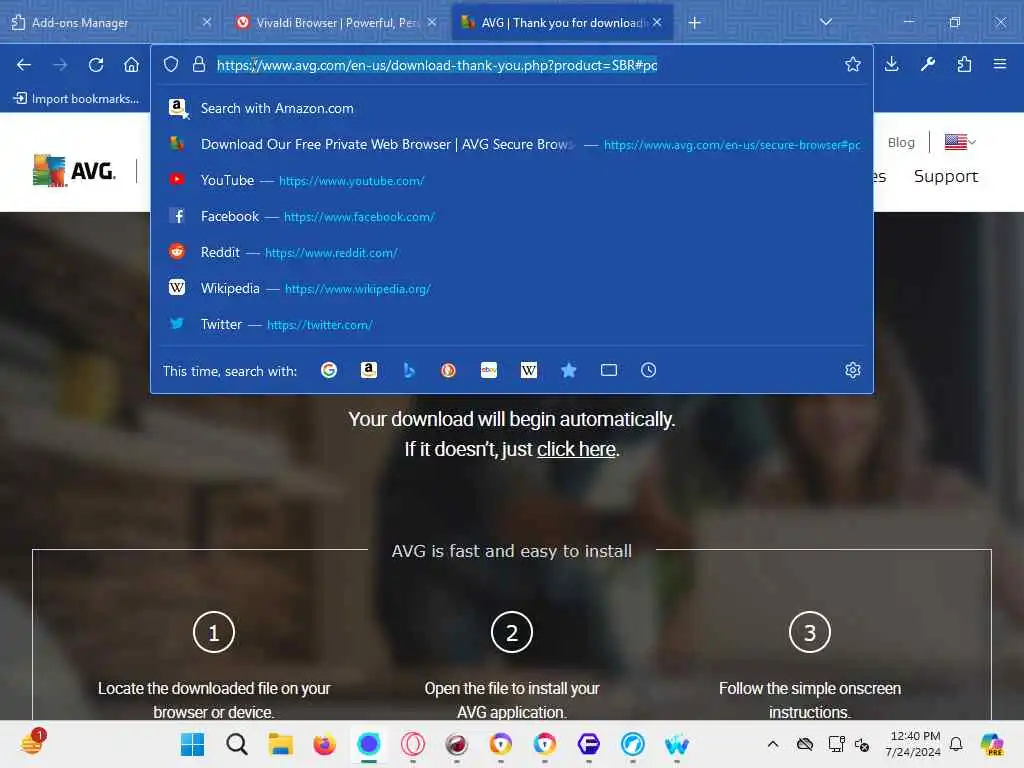Open the language flag dropdown
This screenshot has width=1024, height=768.
[x=960, y=142]
